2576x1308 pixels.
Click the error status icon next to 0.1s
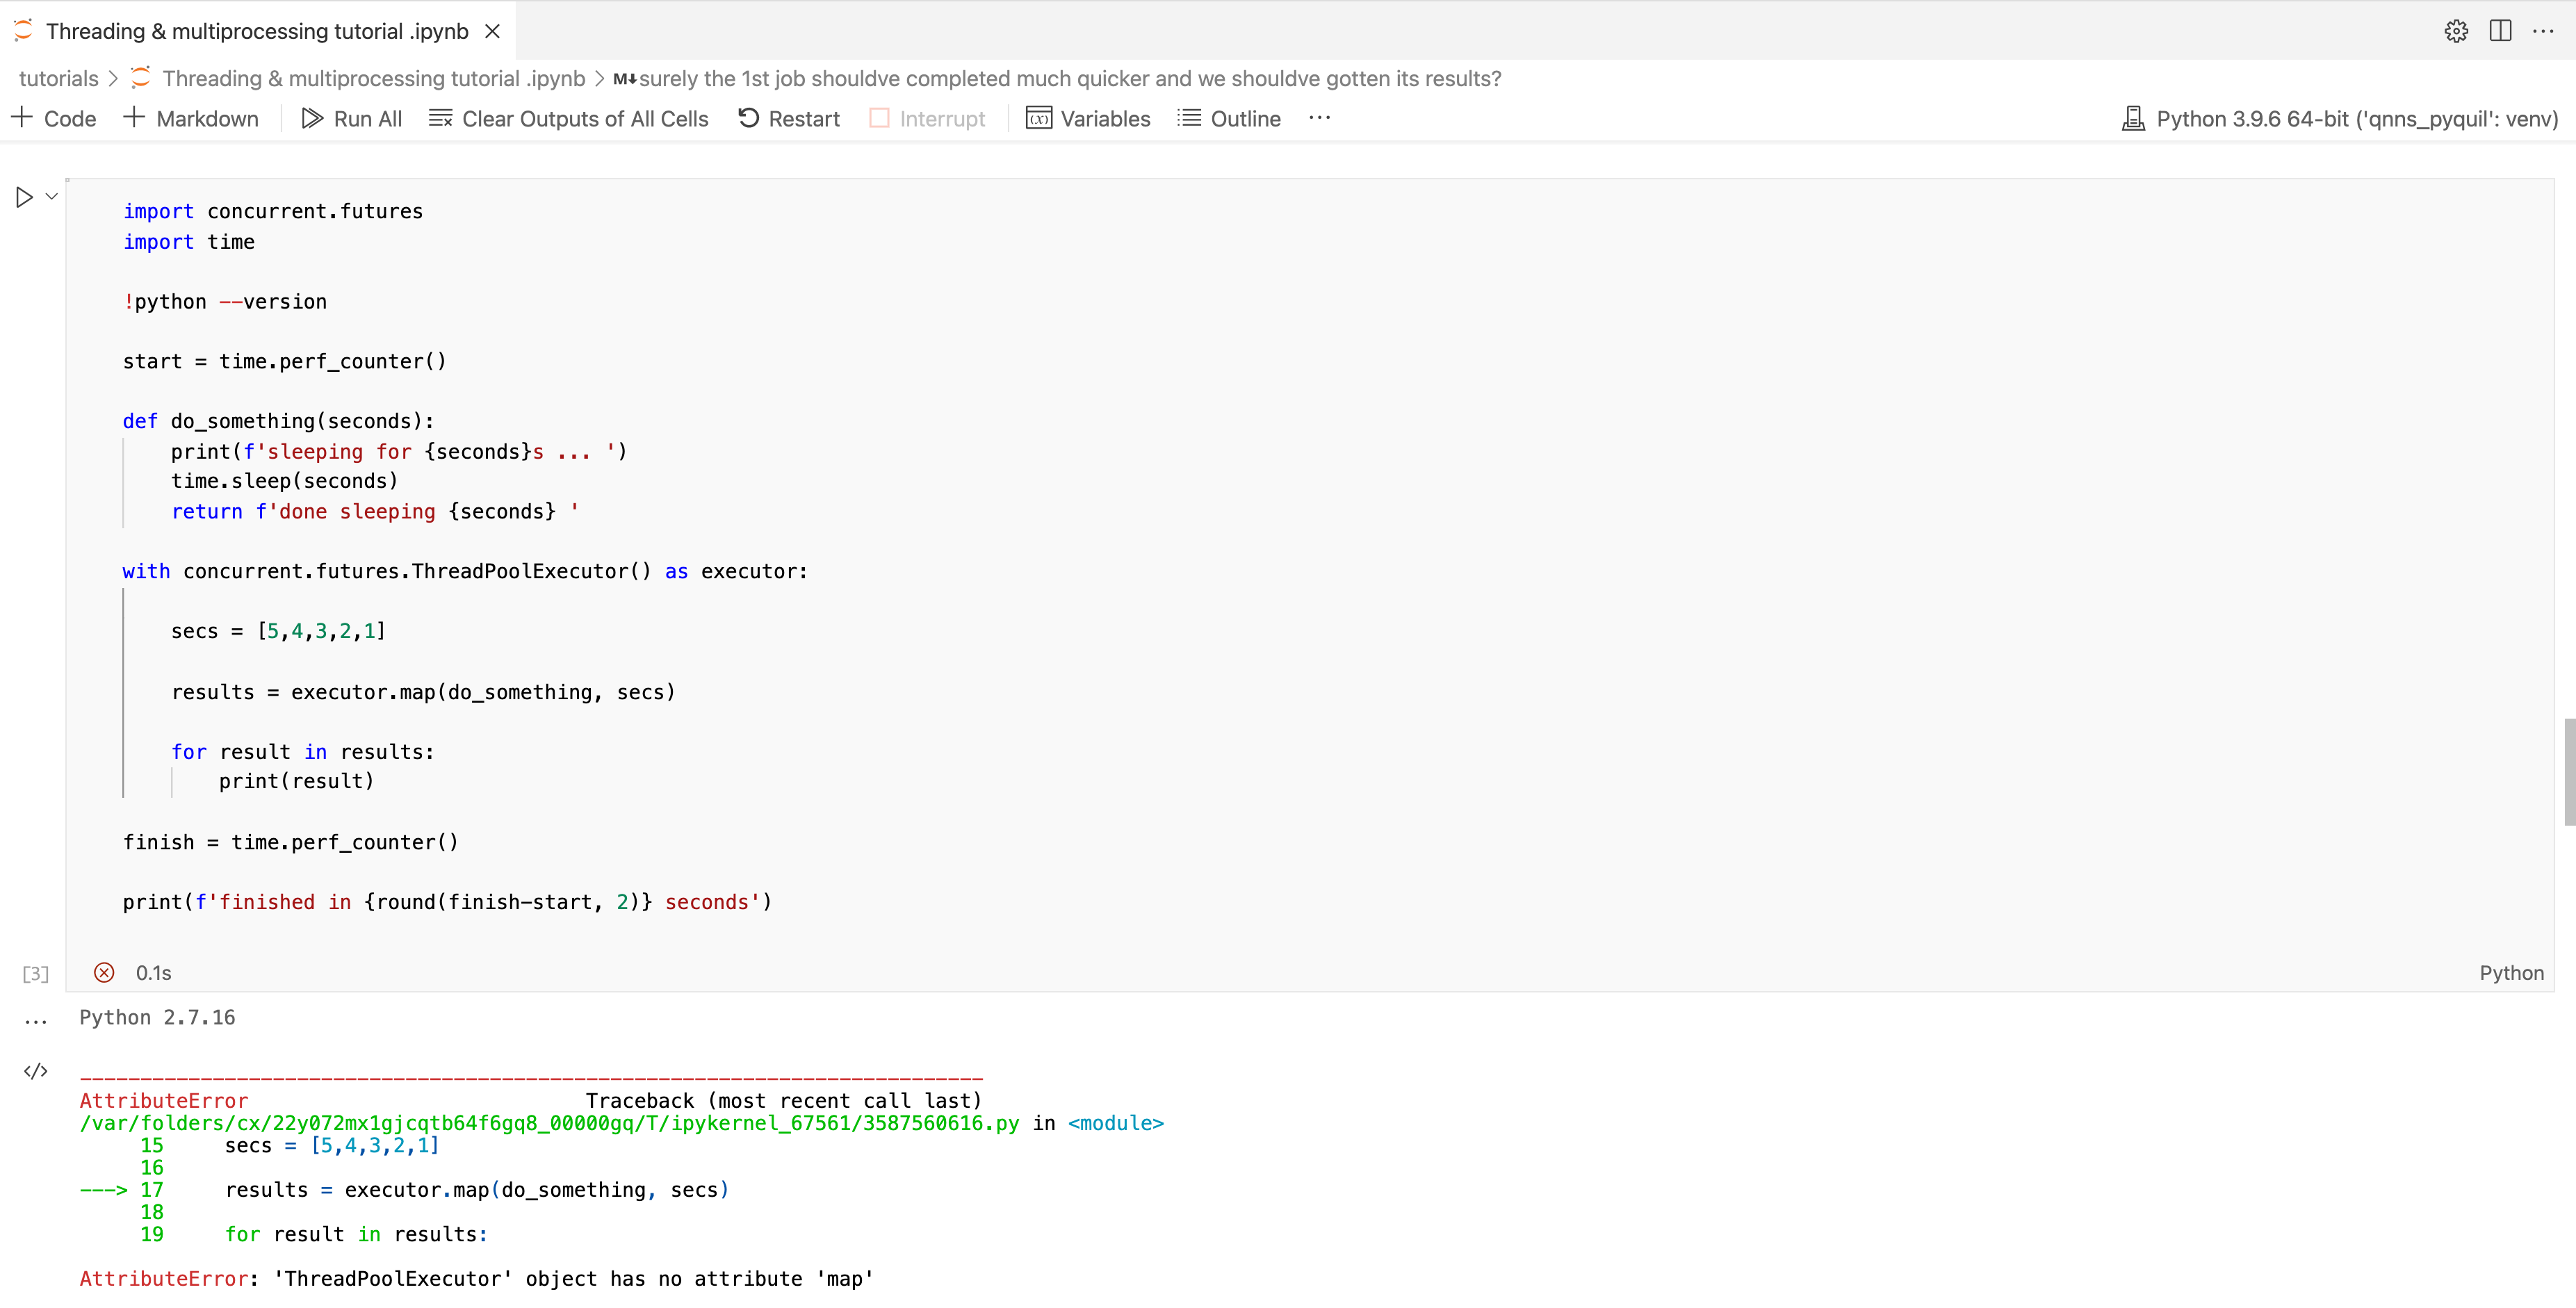[x=104, y=971]
